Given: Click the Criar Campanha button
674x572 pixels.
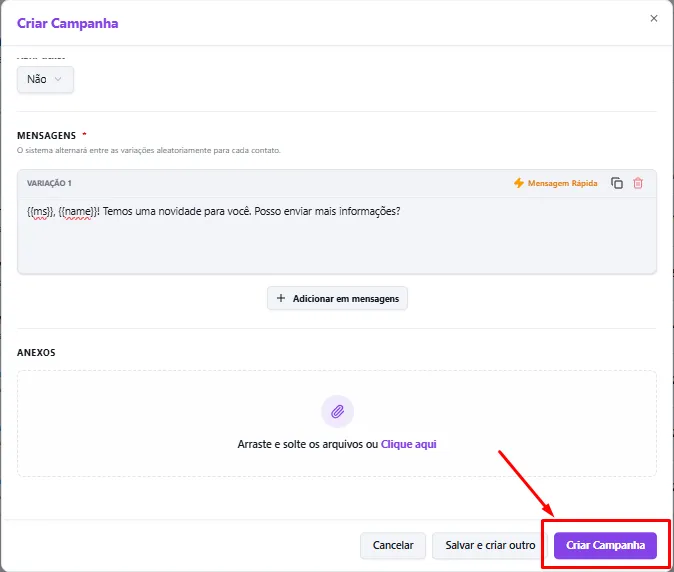Looking at the screenshot, I should [605, 545].
